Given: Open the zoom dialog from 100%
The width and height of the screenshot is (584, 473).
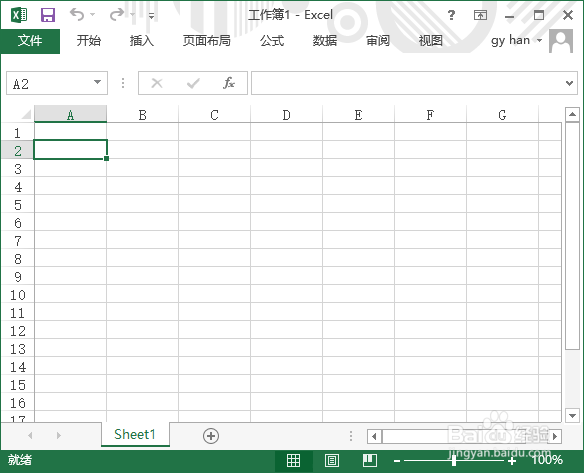Looking at the screenshot, I should pos(547,460).
